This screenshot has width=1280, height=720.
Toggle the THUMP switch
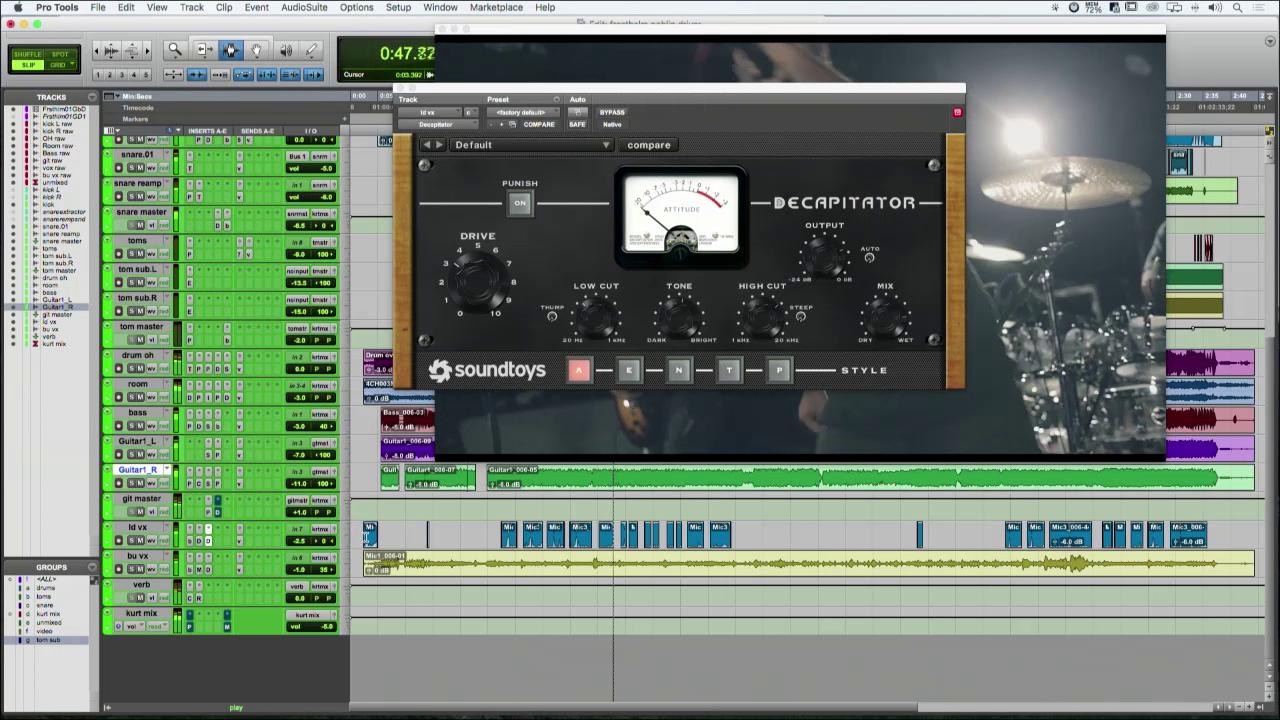[552, 317]
